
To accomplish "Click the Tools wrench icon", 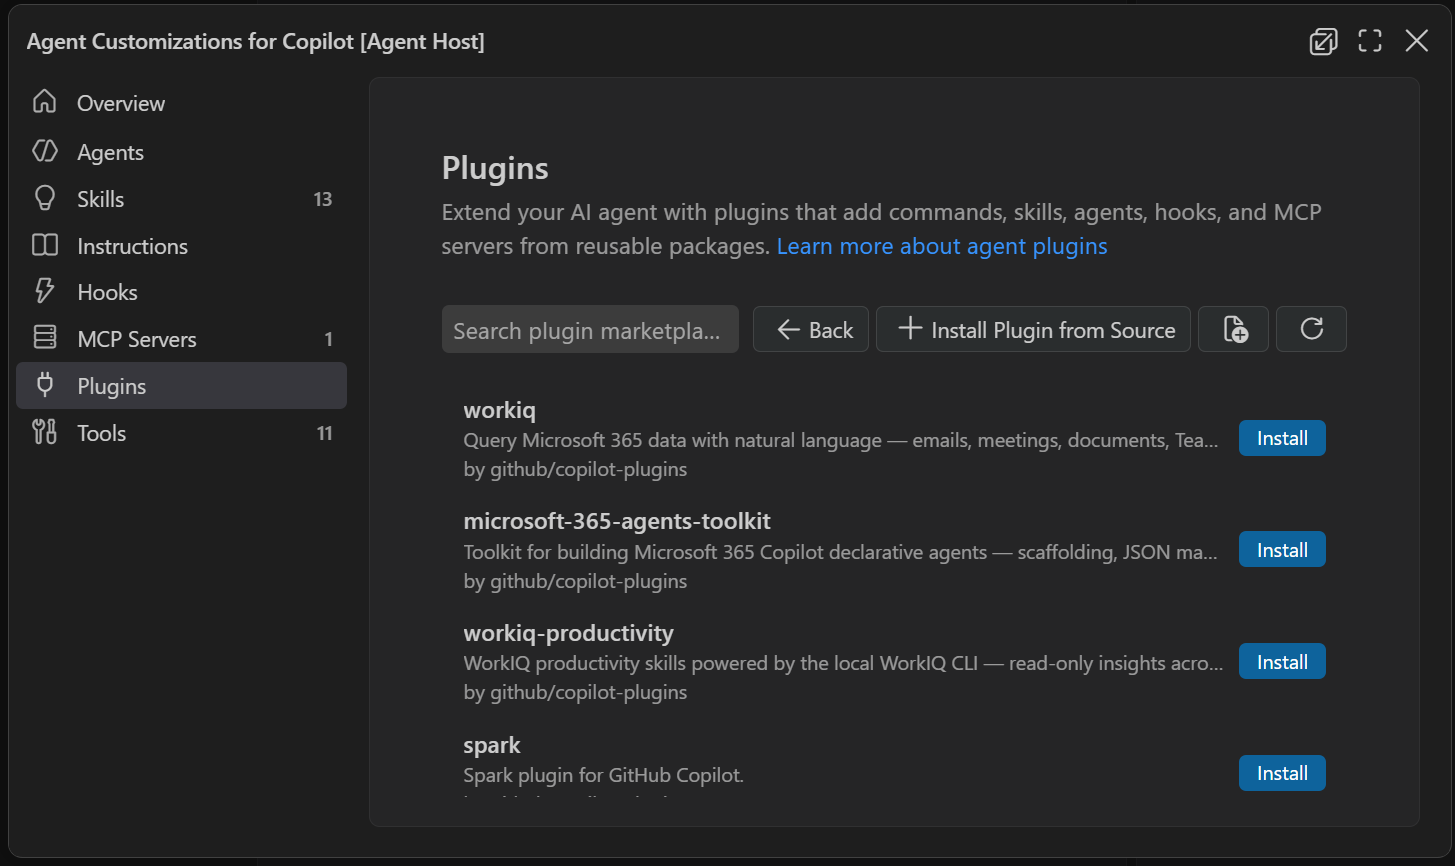I will pos(44,432).
